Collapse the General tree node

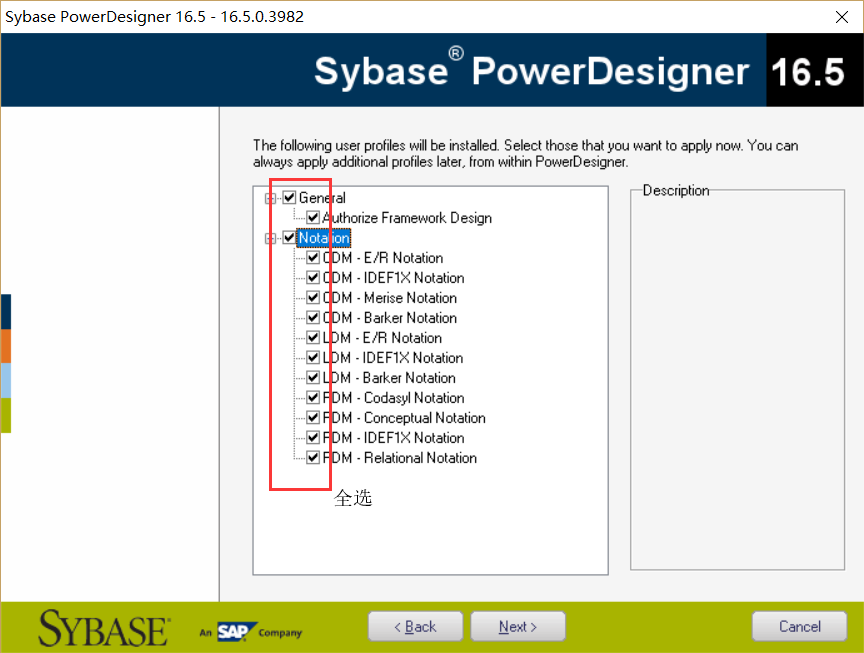(x=270, y=198)
